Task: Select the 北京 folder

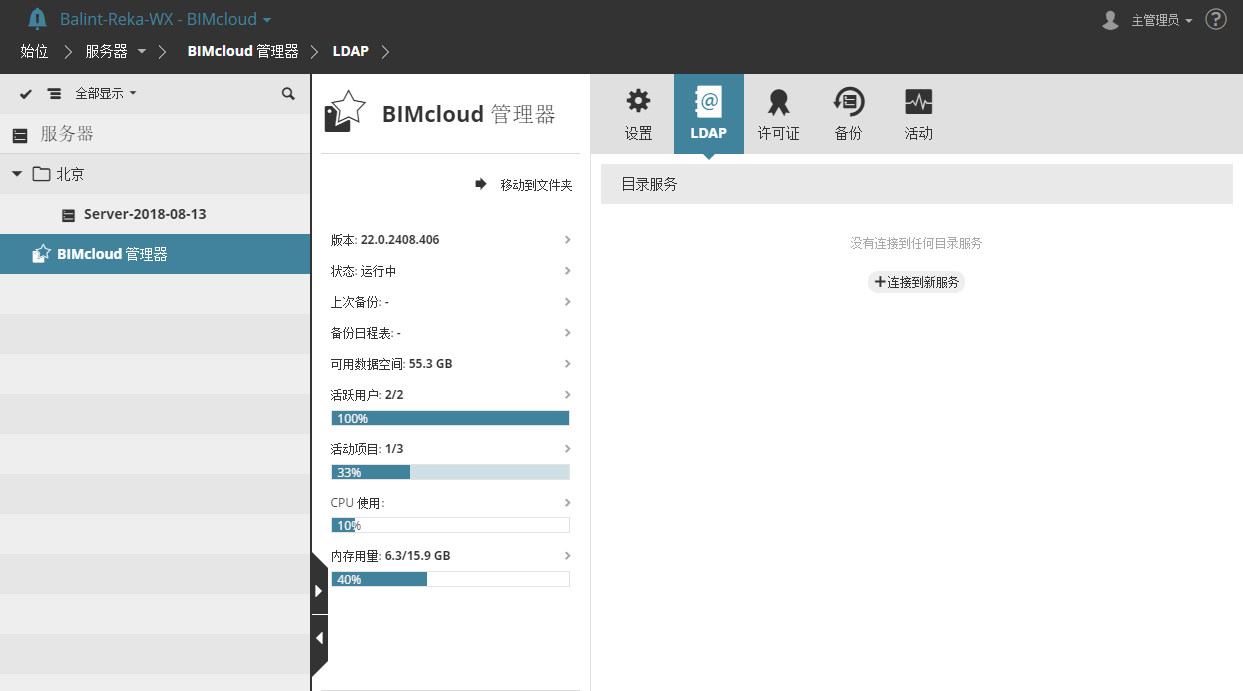Action: (155, 174)
